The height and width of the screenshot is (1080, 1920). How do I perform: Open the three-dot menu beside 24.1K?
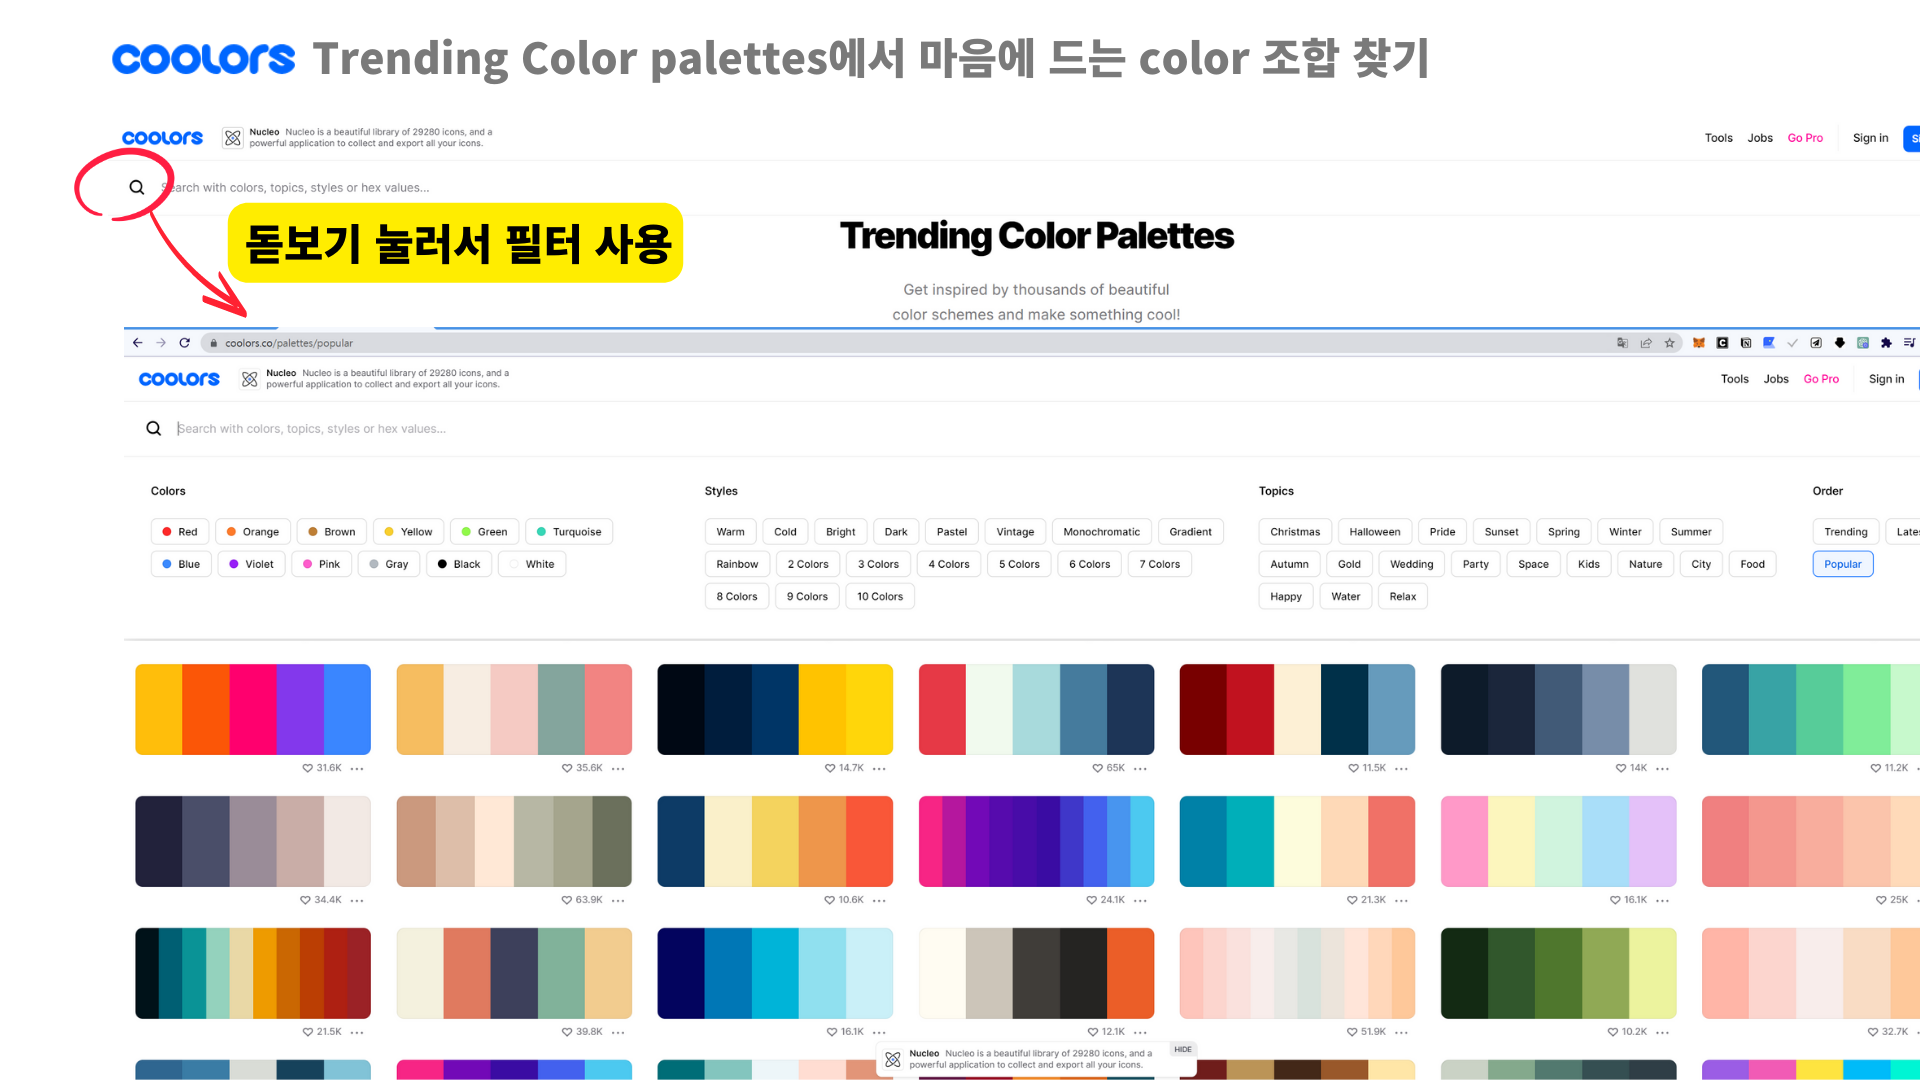pyautogui.click(x=1140, y=901)
